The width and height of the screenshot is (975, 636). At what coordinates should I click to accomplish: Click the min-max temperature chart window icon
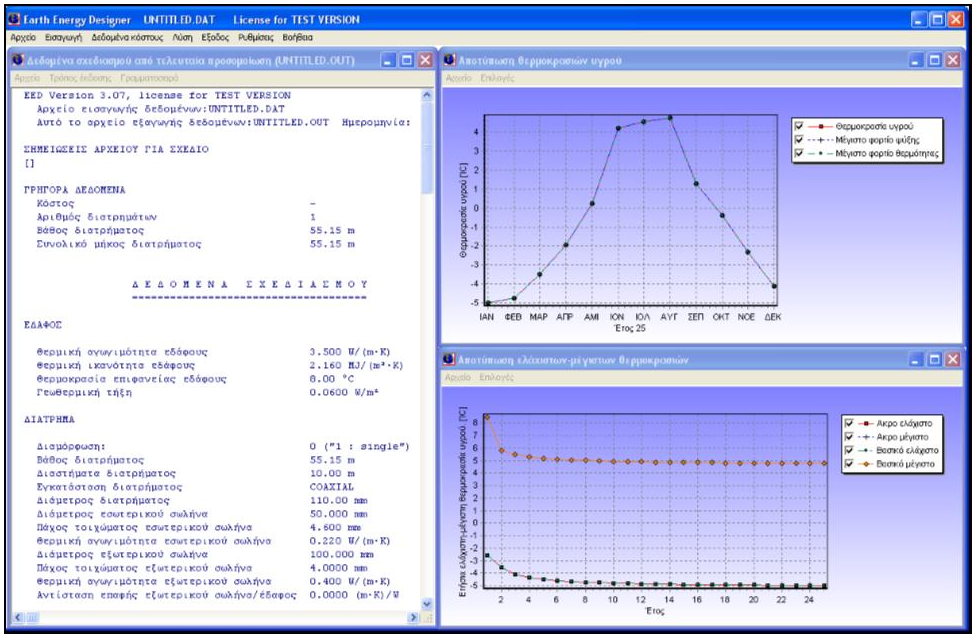pos(450,359)
